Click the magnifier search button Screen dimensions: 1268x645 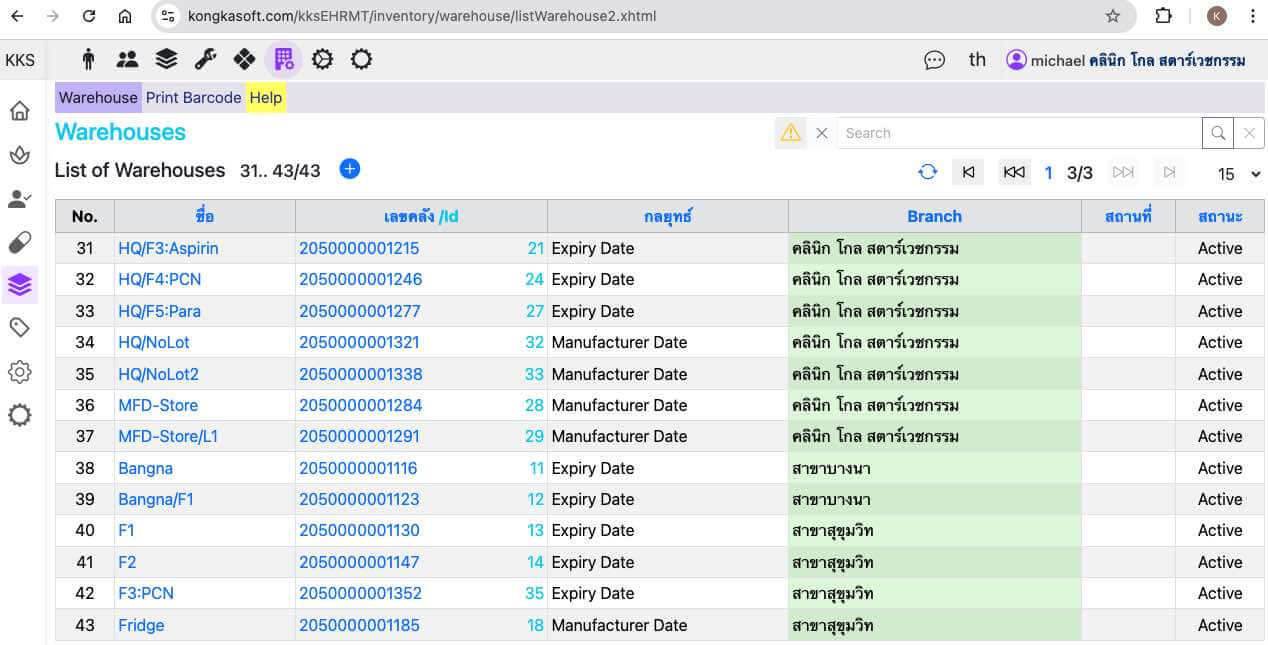[1217, 133]
